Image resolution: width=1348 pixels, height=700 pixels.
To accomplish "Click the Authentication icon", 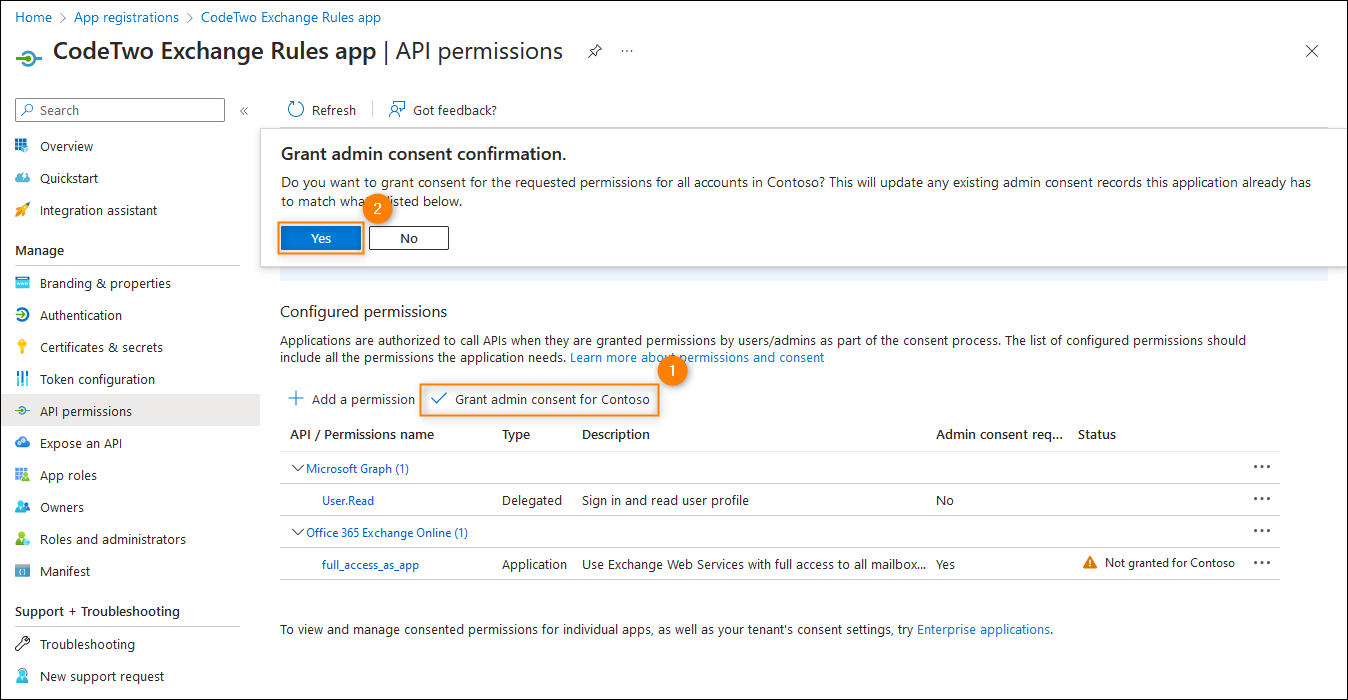I will click(22, 315).
